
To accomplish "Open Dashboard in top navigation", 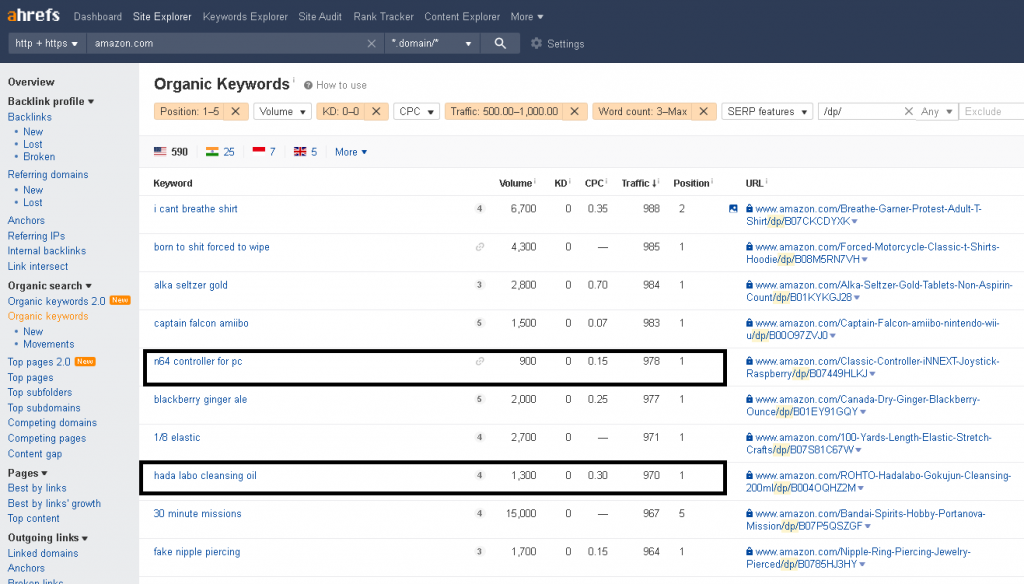I will 97,16.
